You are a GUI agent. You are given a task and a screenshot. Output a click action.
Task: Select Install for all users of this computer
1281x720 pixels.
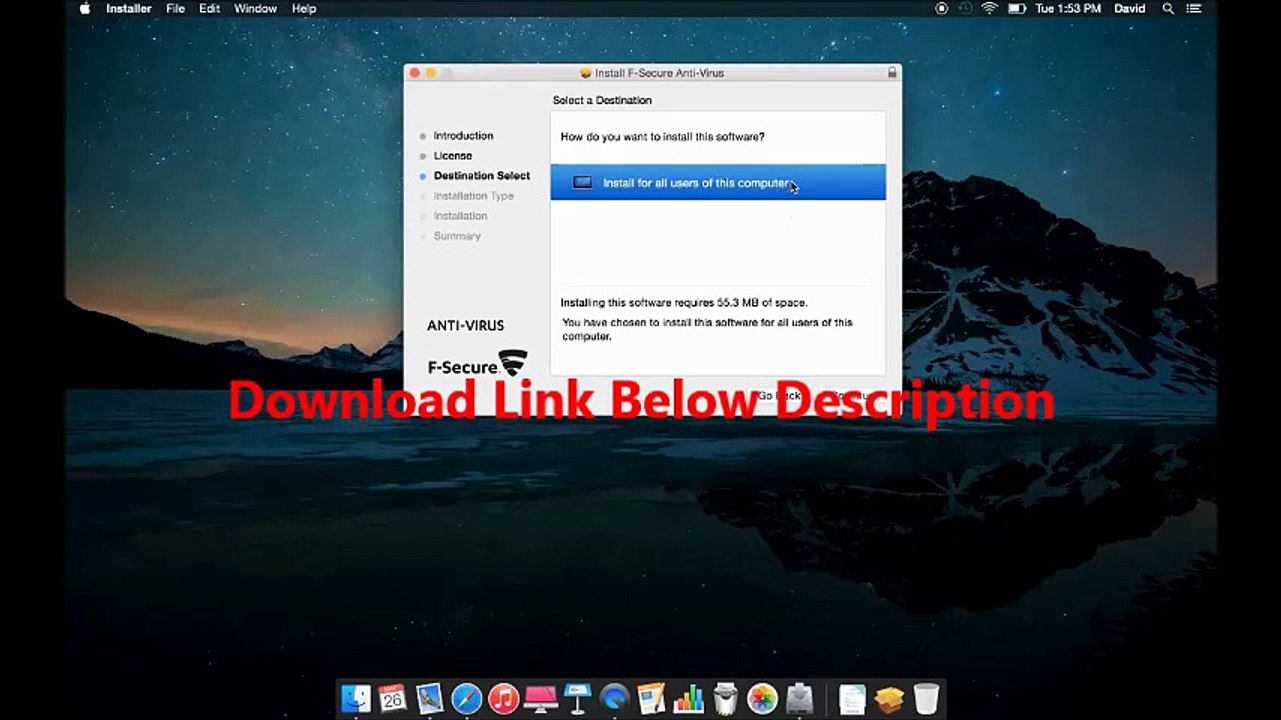click(x=718, y=183)
